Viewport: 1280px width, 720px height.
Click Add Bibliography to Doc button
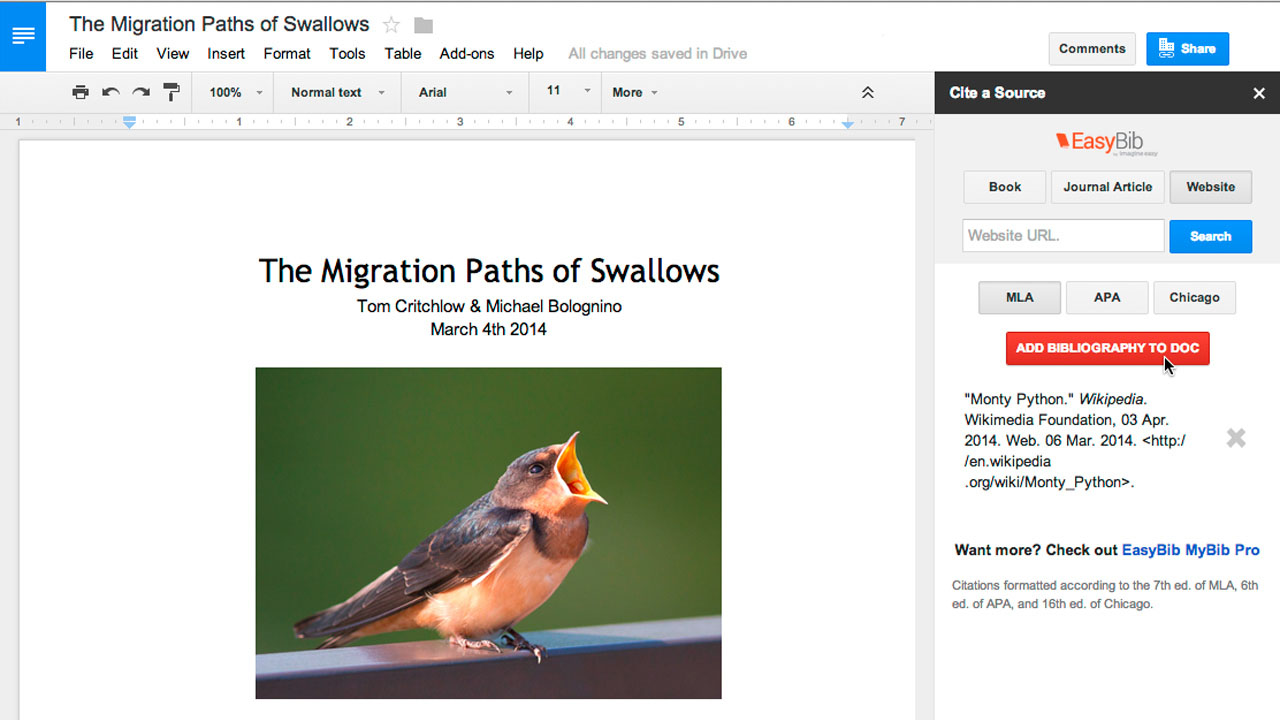(x=1107, y=348)
